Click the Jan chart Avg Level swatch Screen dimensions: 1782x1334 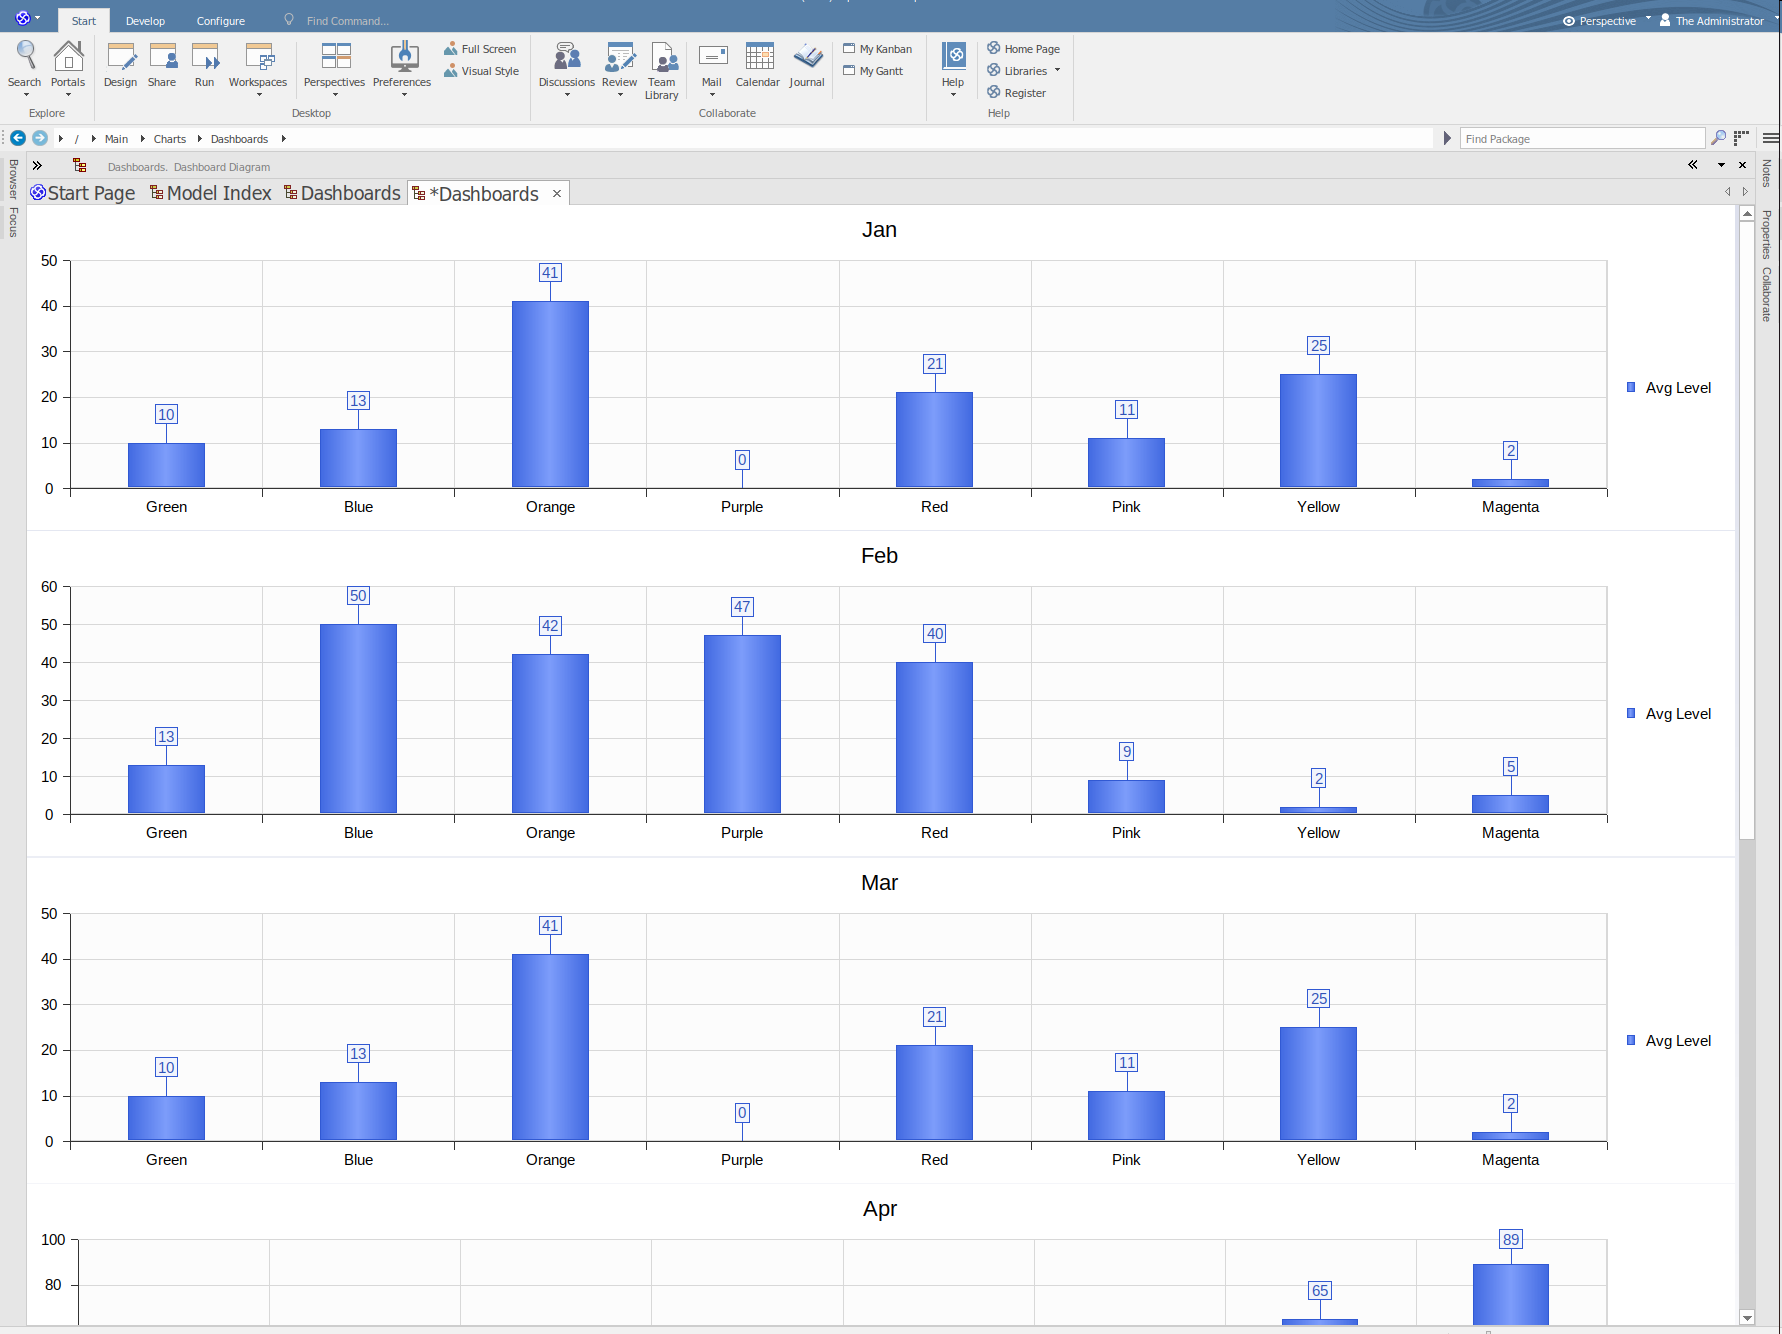(1631, 387)
